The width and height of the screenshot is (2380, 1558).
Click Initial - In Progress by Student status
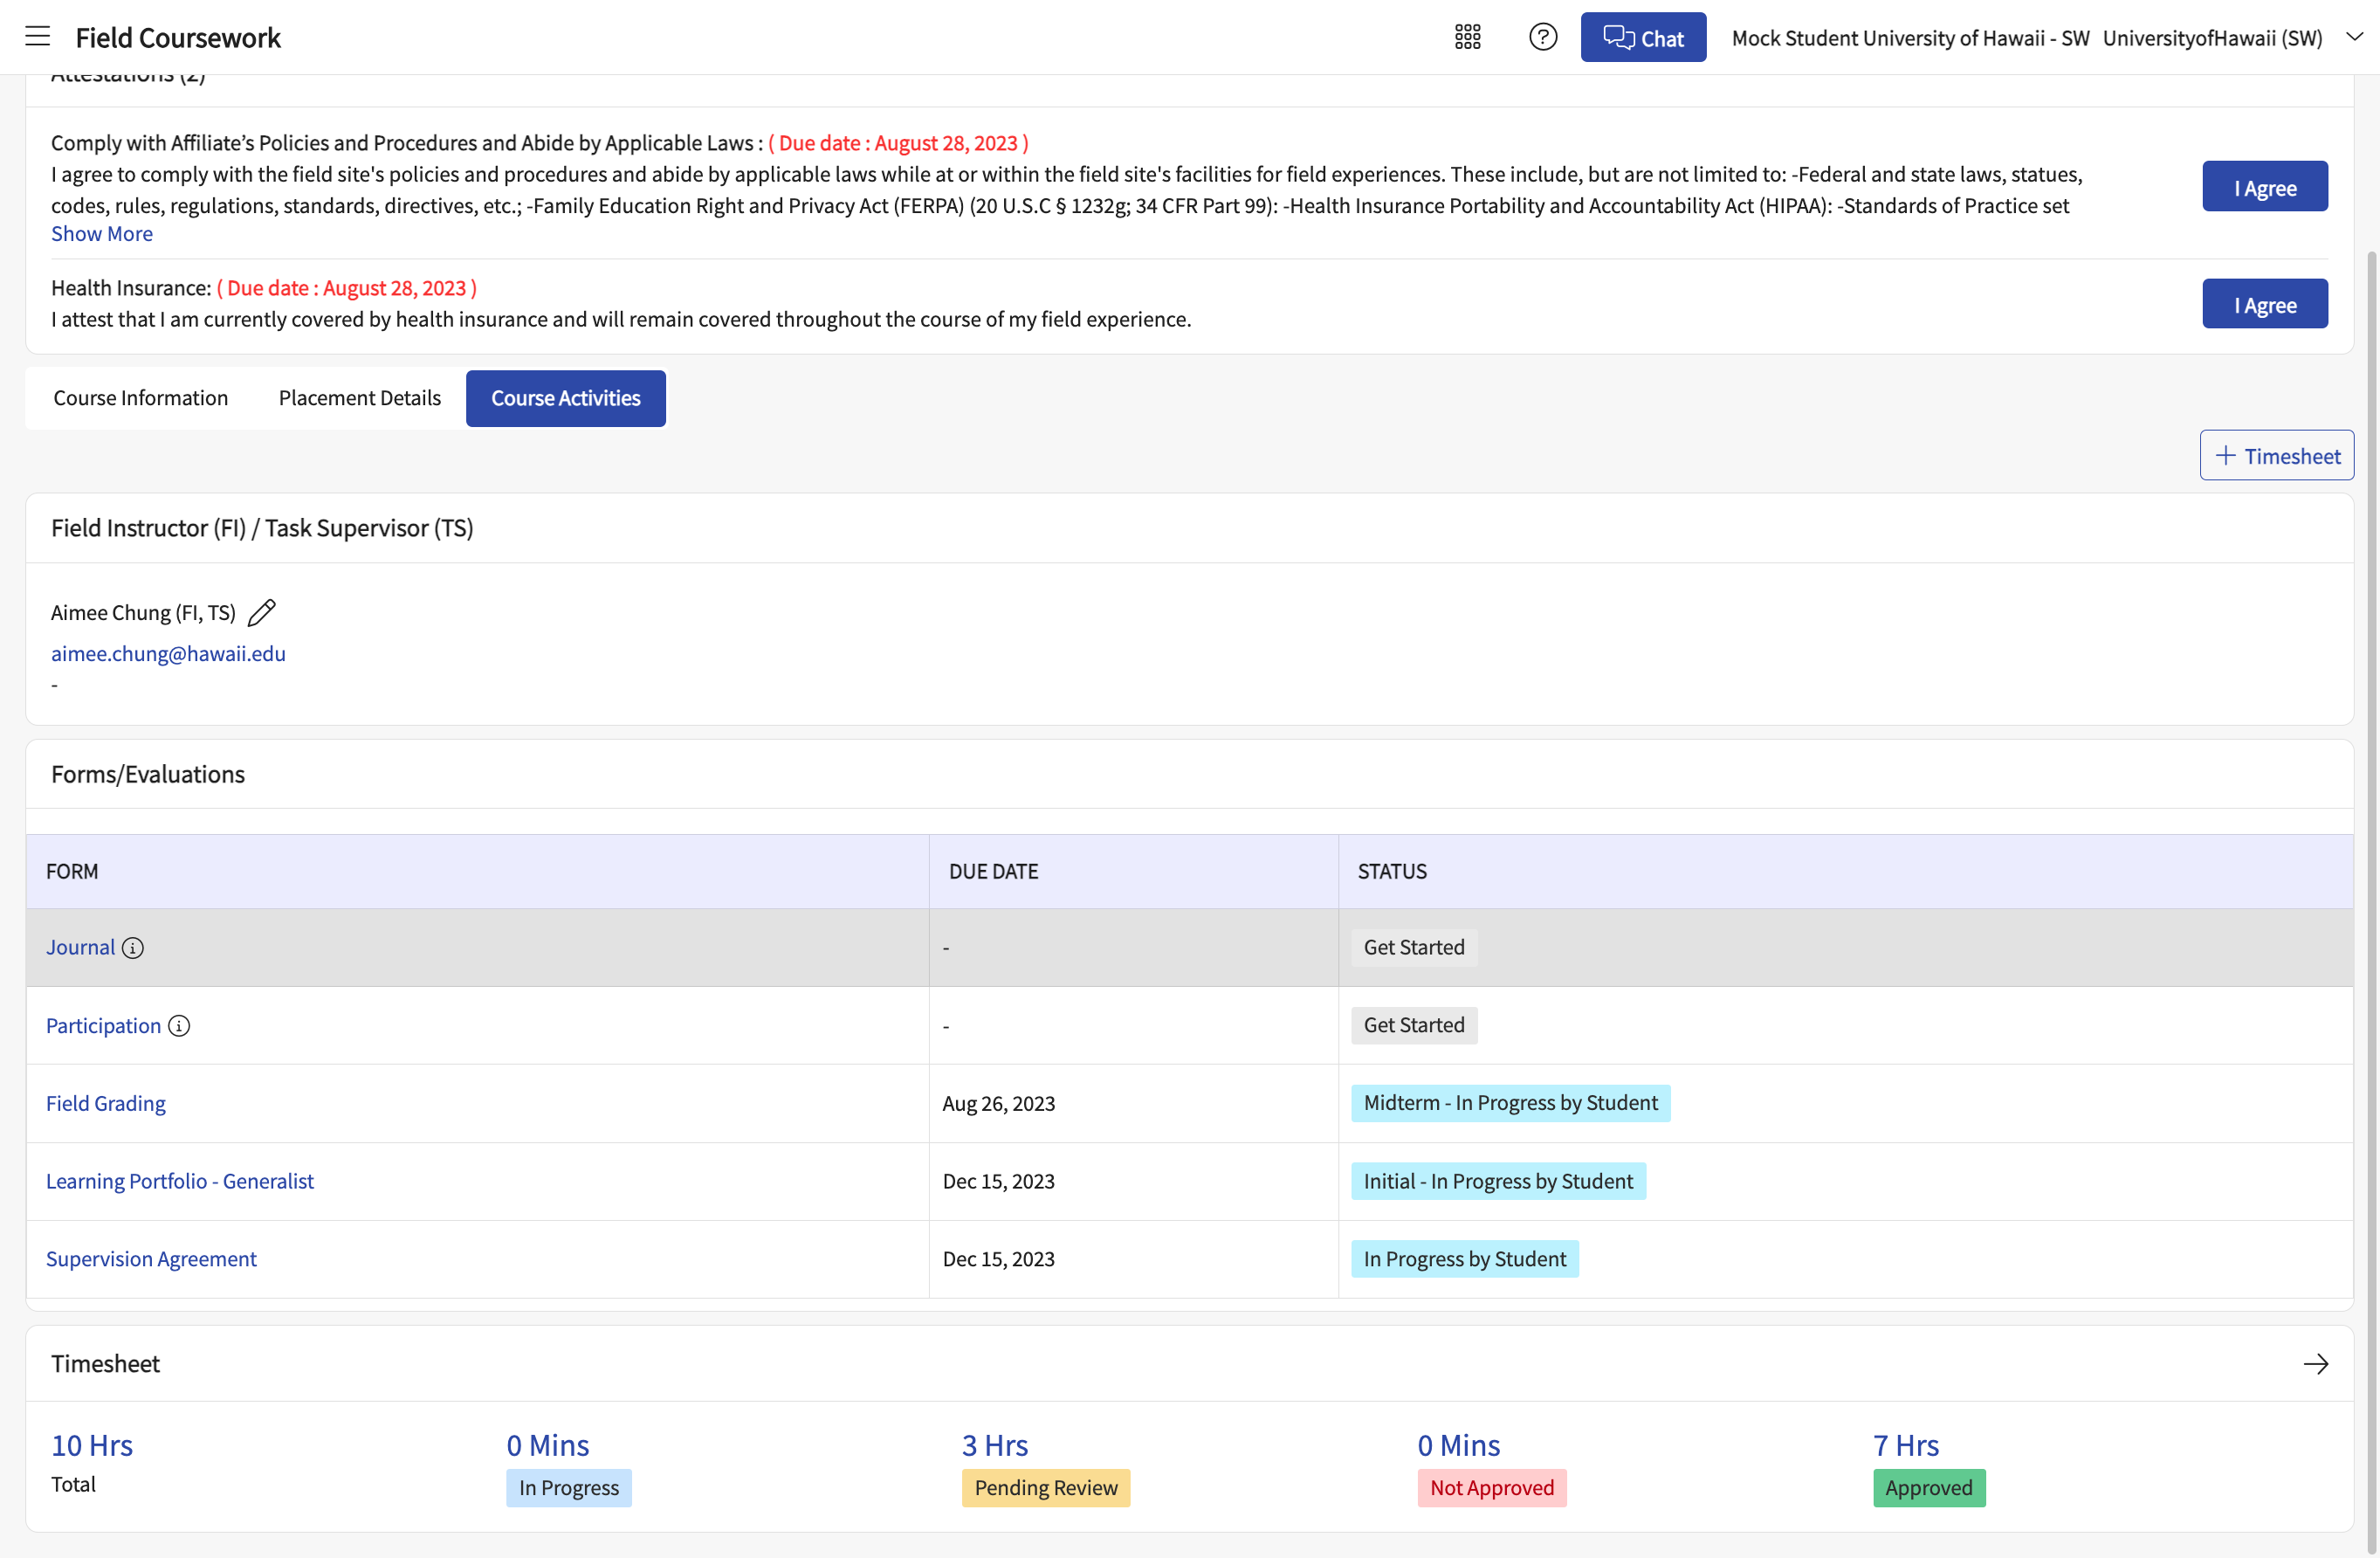tap(1498, 1181)
